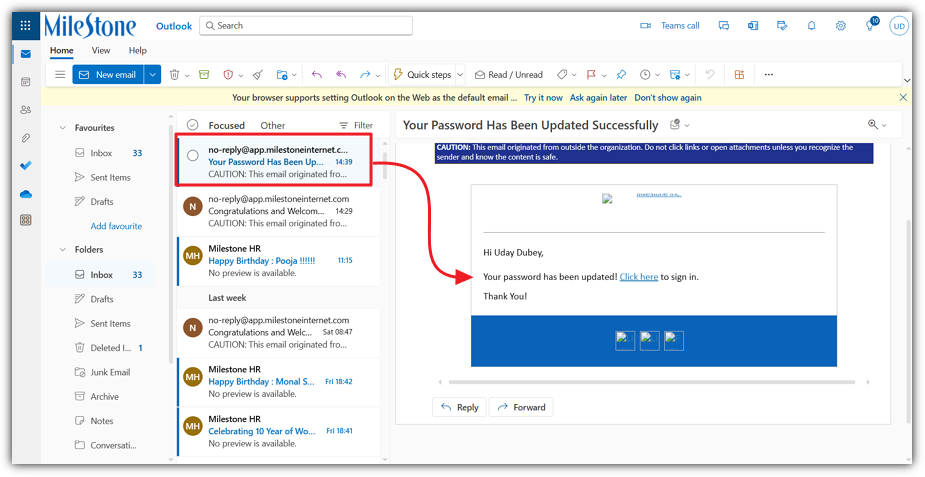
Task: Click the New email button
Action: tap(108, 75)
